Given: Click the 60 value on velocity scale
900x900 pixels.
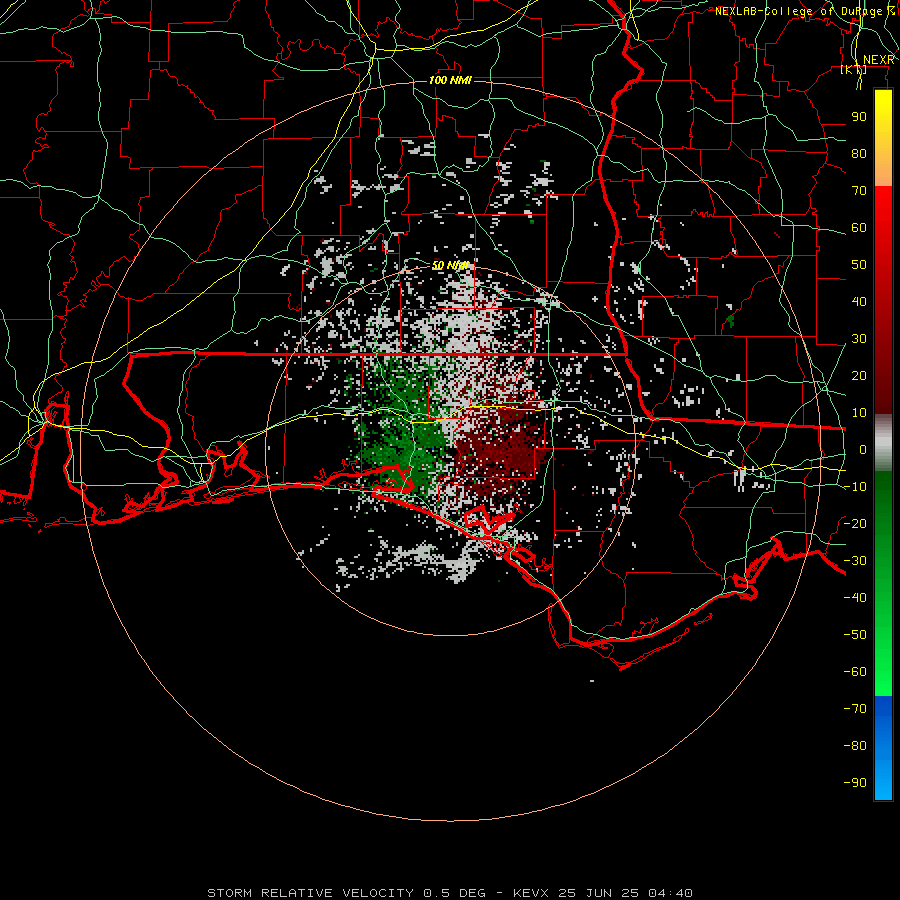Looking at the screenshot, I should pos(859,228).
